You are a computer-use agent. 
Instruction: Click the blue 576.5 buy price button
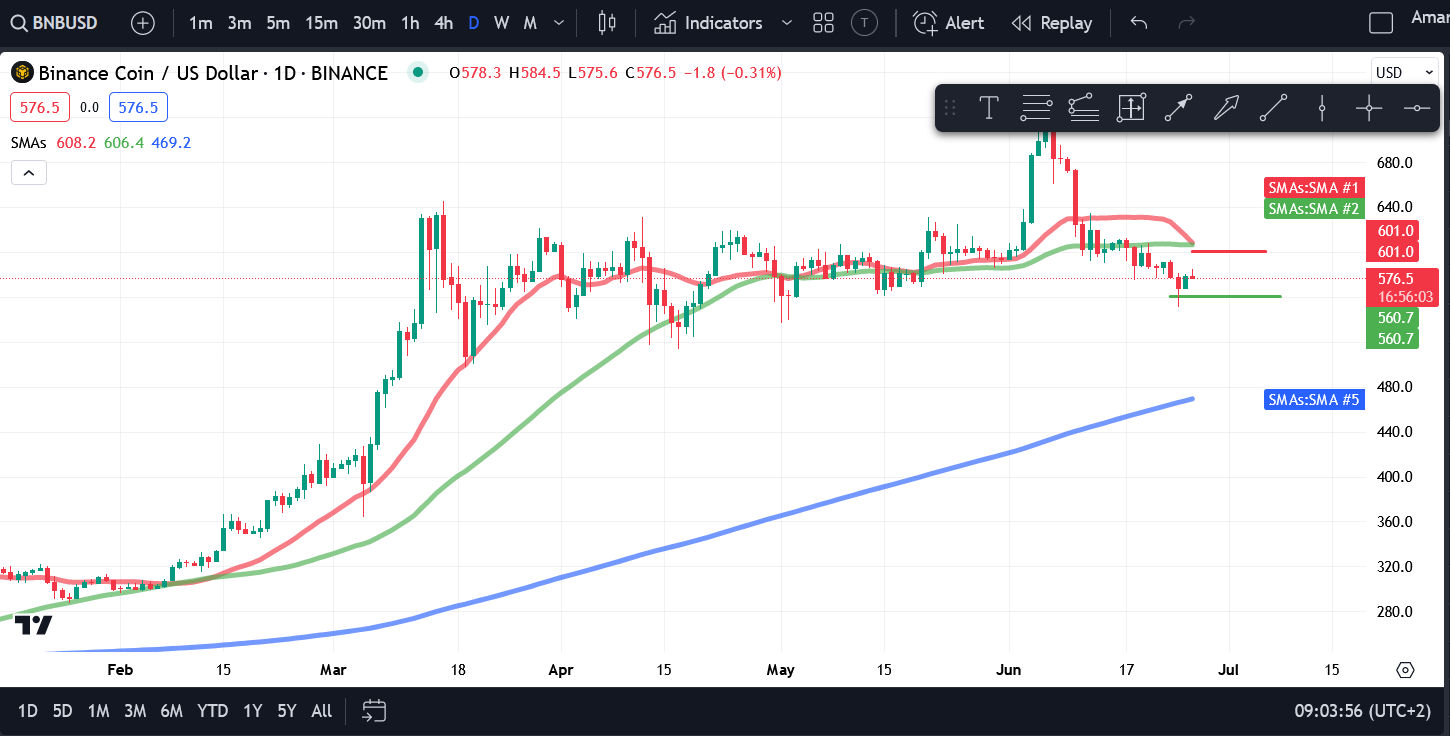[138, 107]
